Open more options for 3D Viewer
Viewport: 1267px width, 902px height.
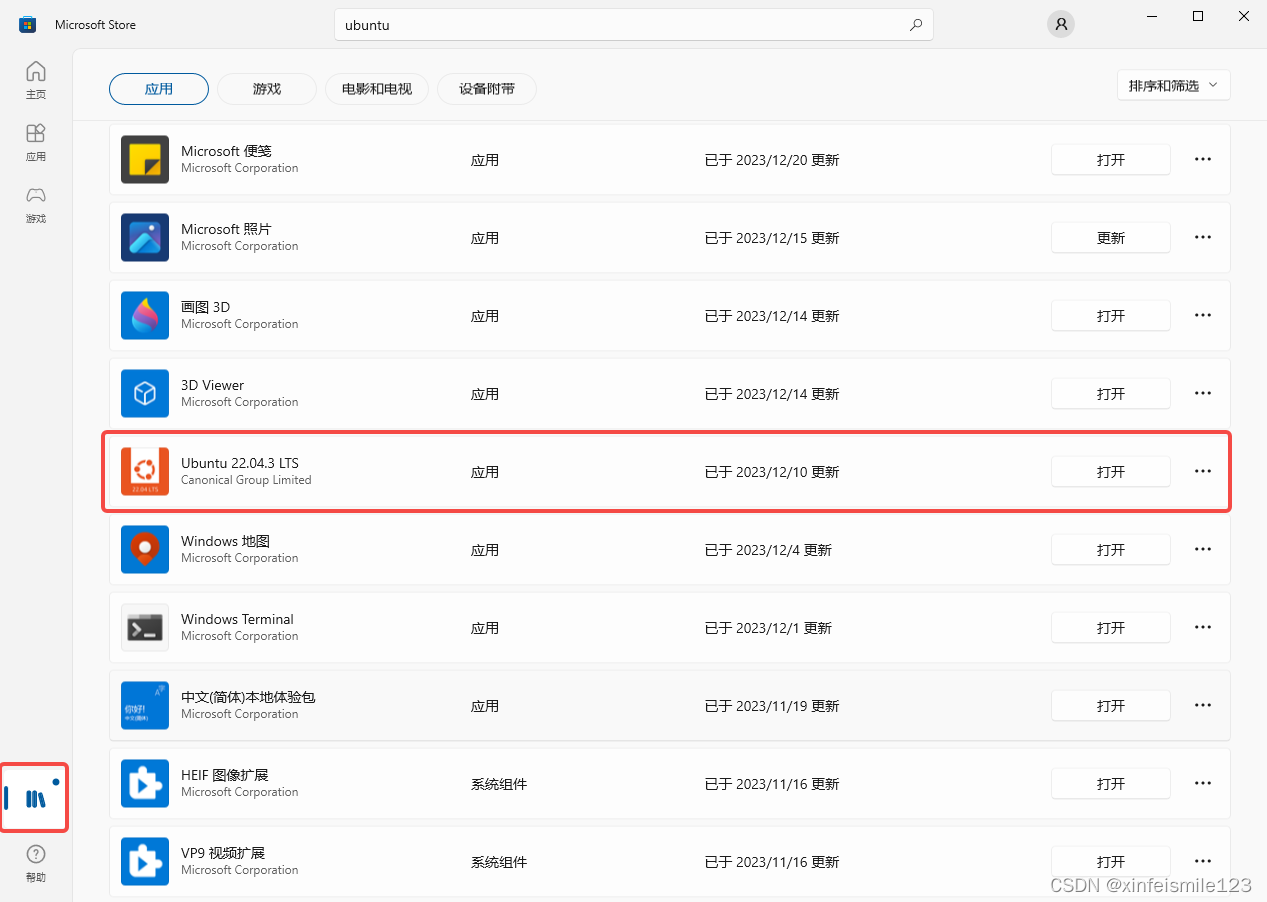(1203, 393)
